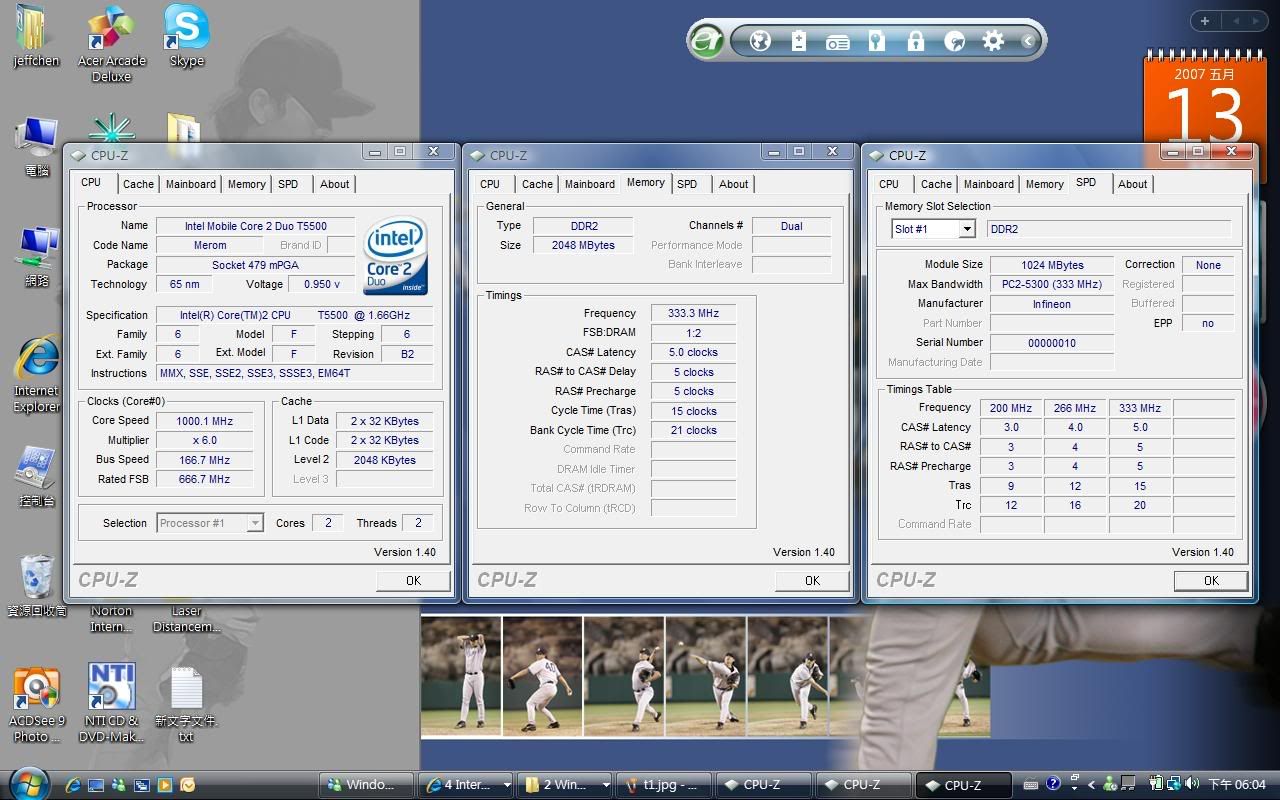The height and width of the screenshot is (800, 1280).
Task: Click OK in the right SPD CPU-Z window
Action: pyautogui.click(x=1211, y=580)
